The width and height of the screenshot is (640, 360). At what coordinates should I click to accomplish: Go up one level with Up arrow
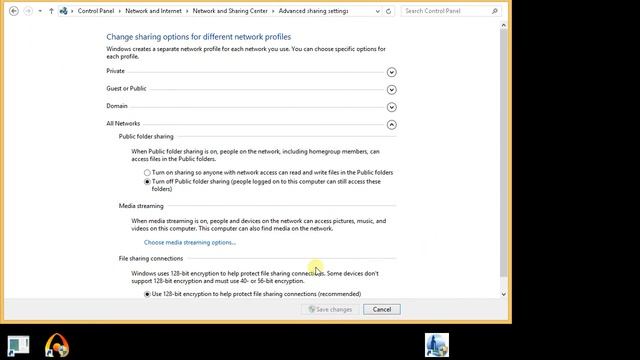pos(51,11)
